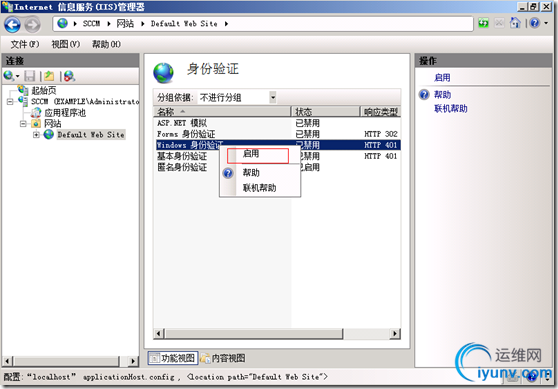Image resolution: width=558 pixels, height=389 pixels.
Task: Click the Back navigation arrow
Action: (12, 25)
